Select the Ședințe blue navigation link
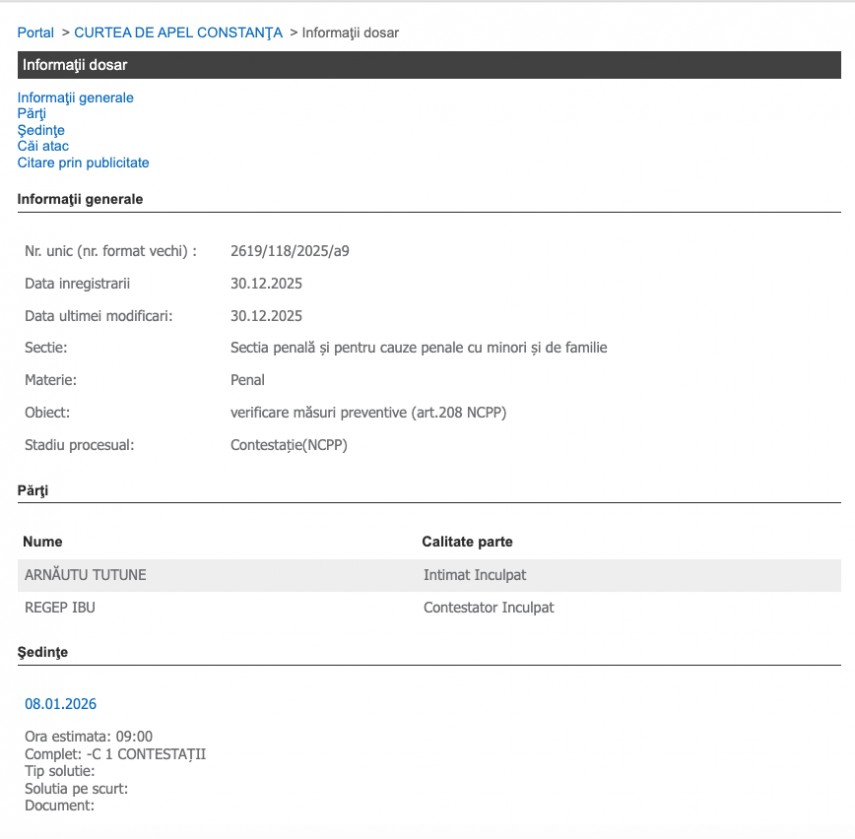 tap(41, 130)
